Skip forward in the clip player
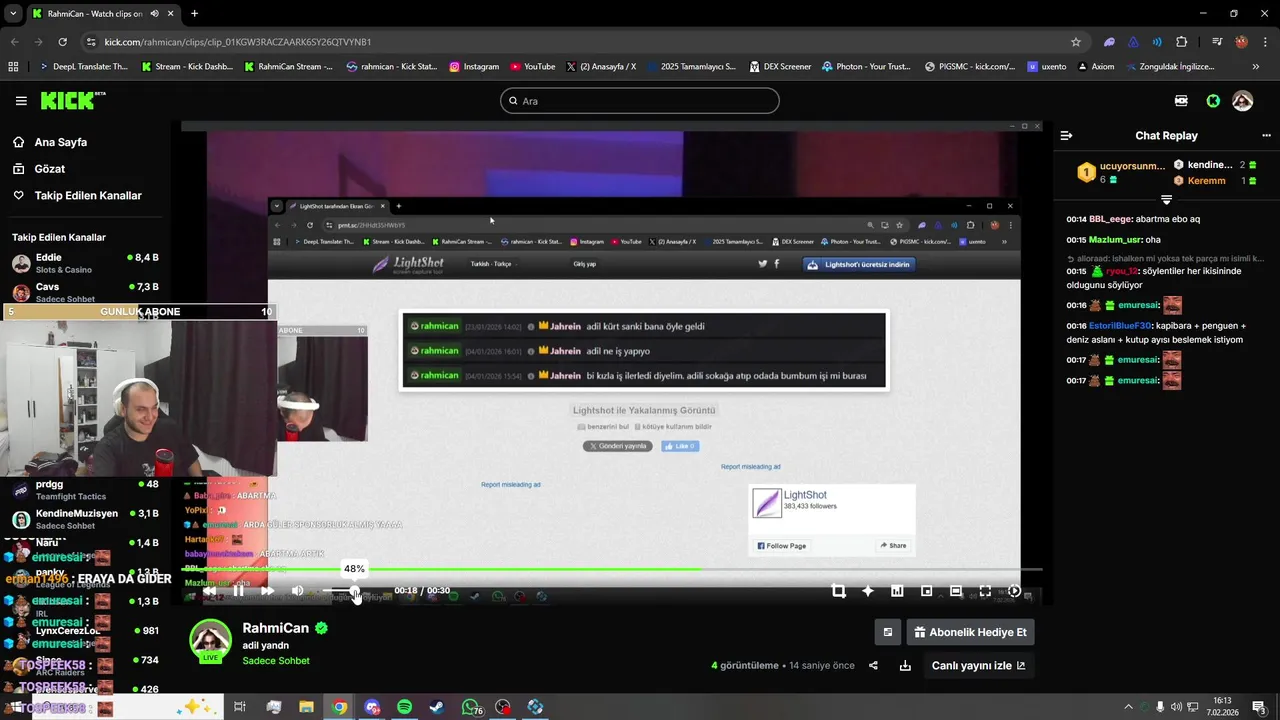This screenshot has width=1280, height=720. (x=267, y=591)
